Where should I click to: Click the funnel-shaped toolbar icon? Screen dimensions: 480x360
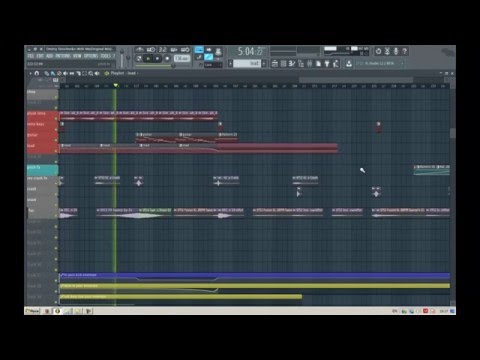327,63
